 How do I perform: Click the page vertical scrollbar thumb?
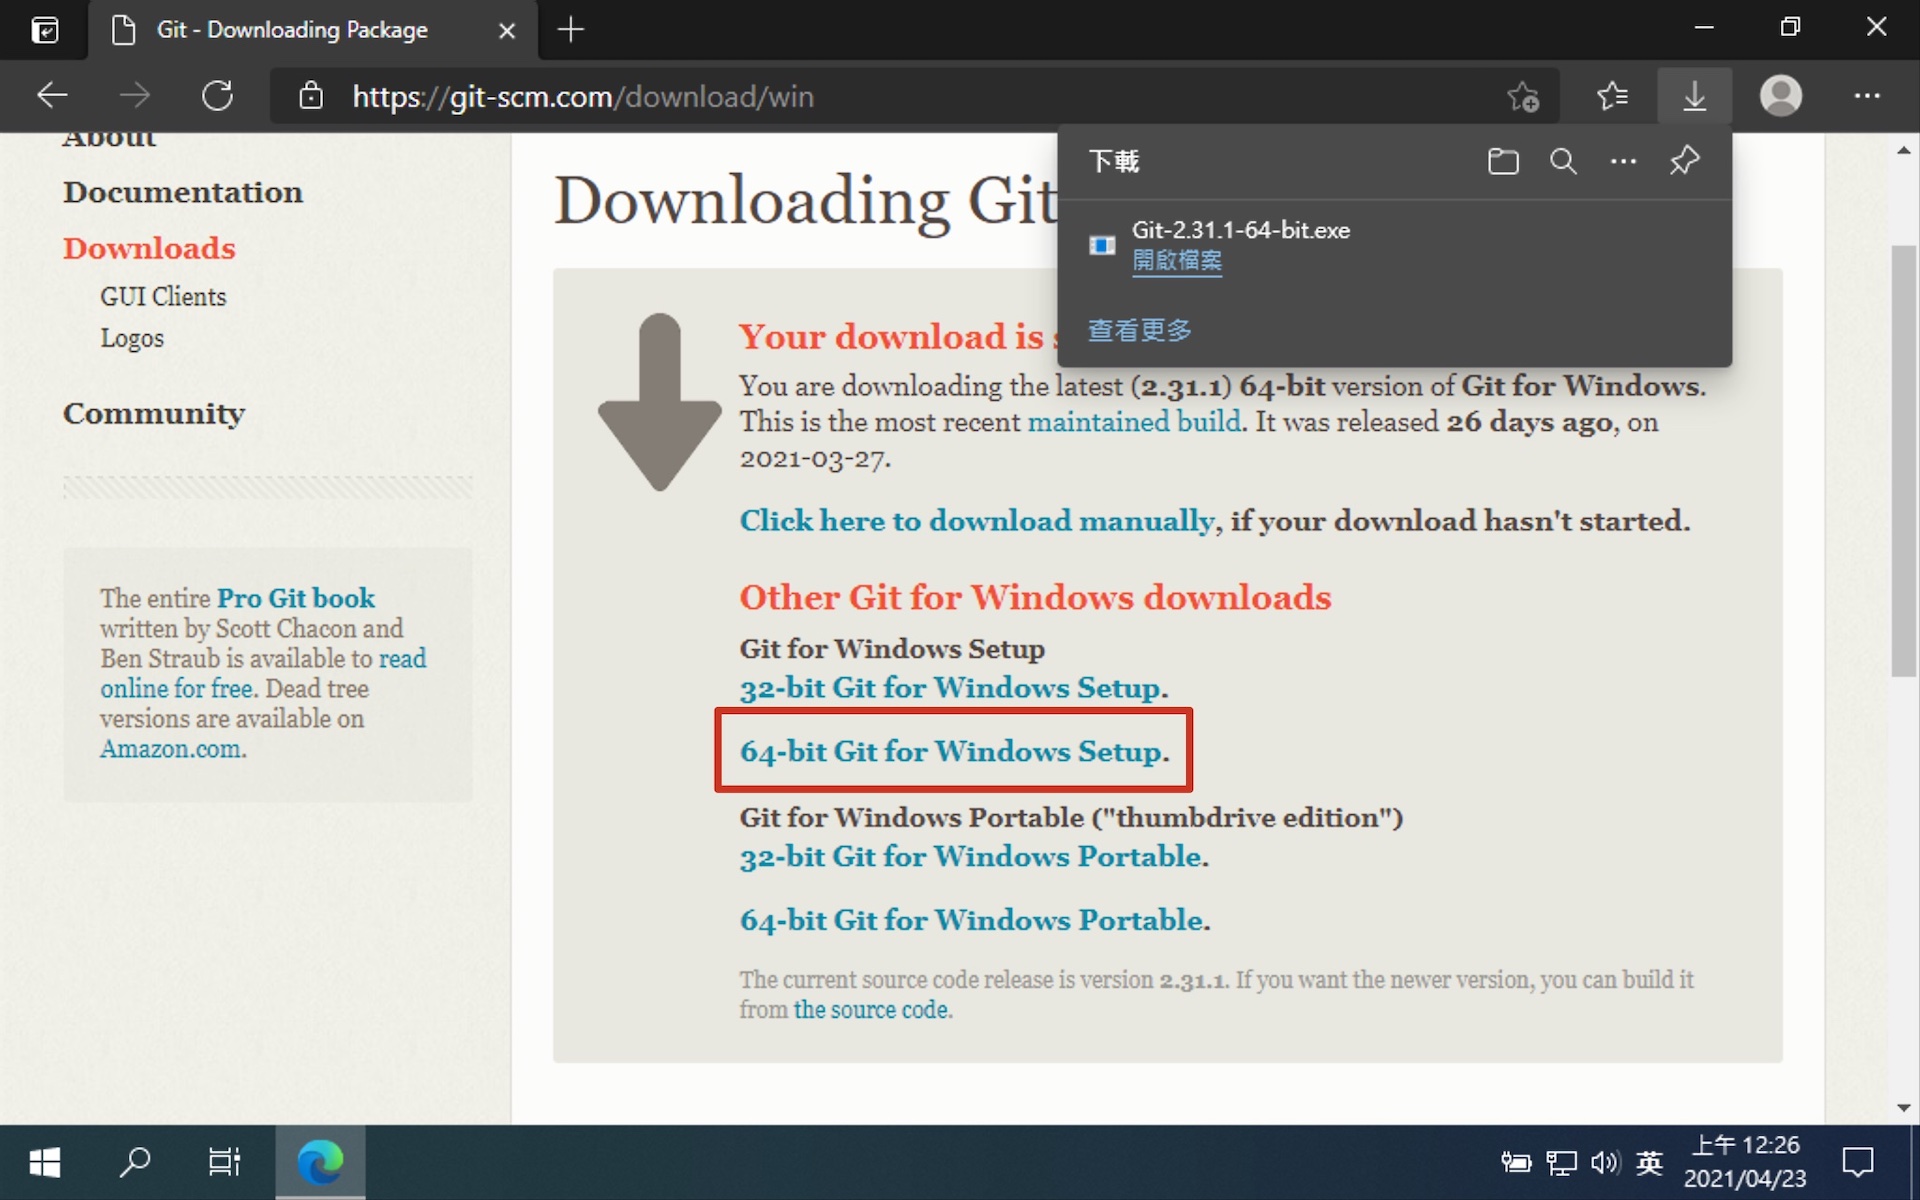point(1903,461)
